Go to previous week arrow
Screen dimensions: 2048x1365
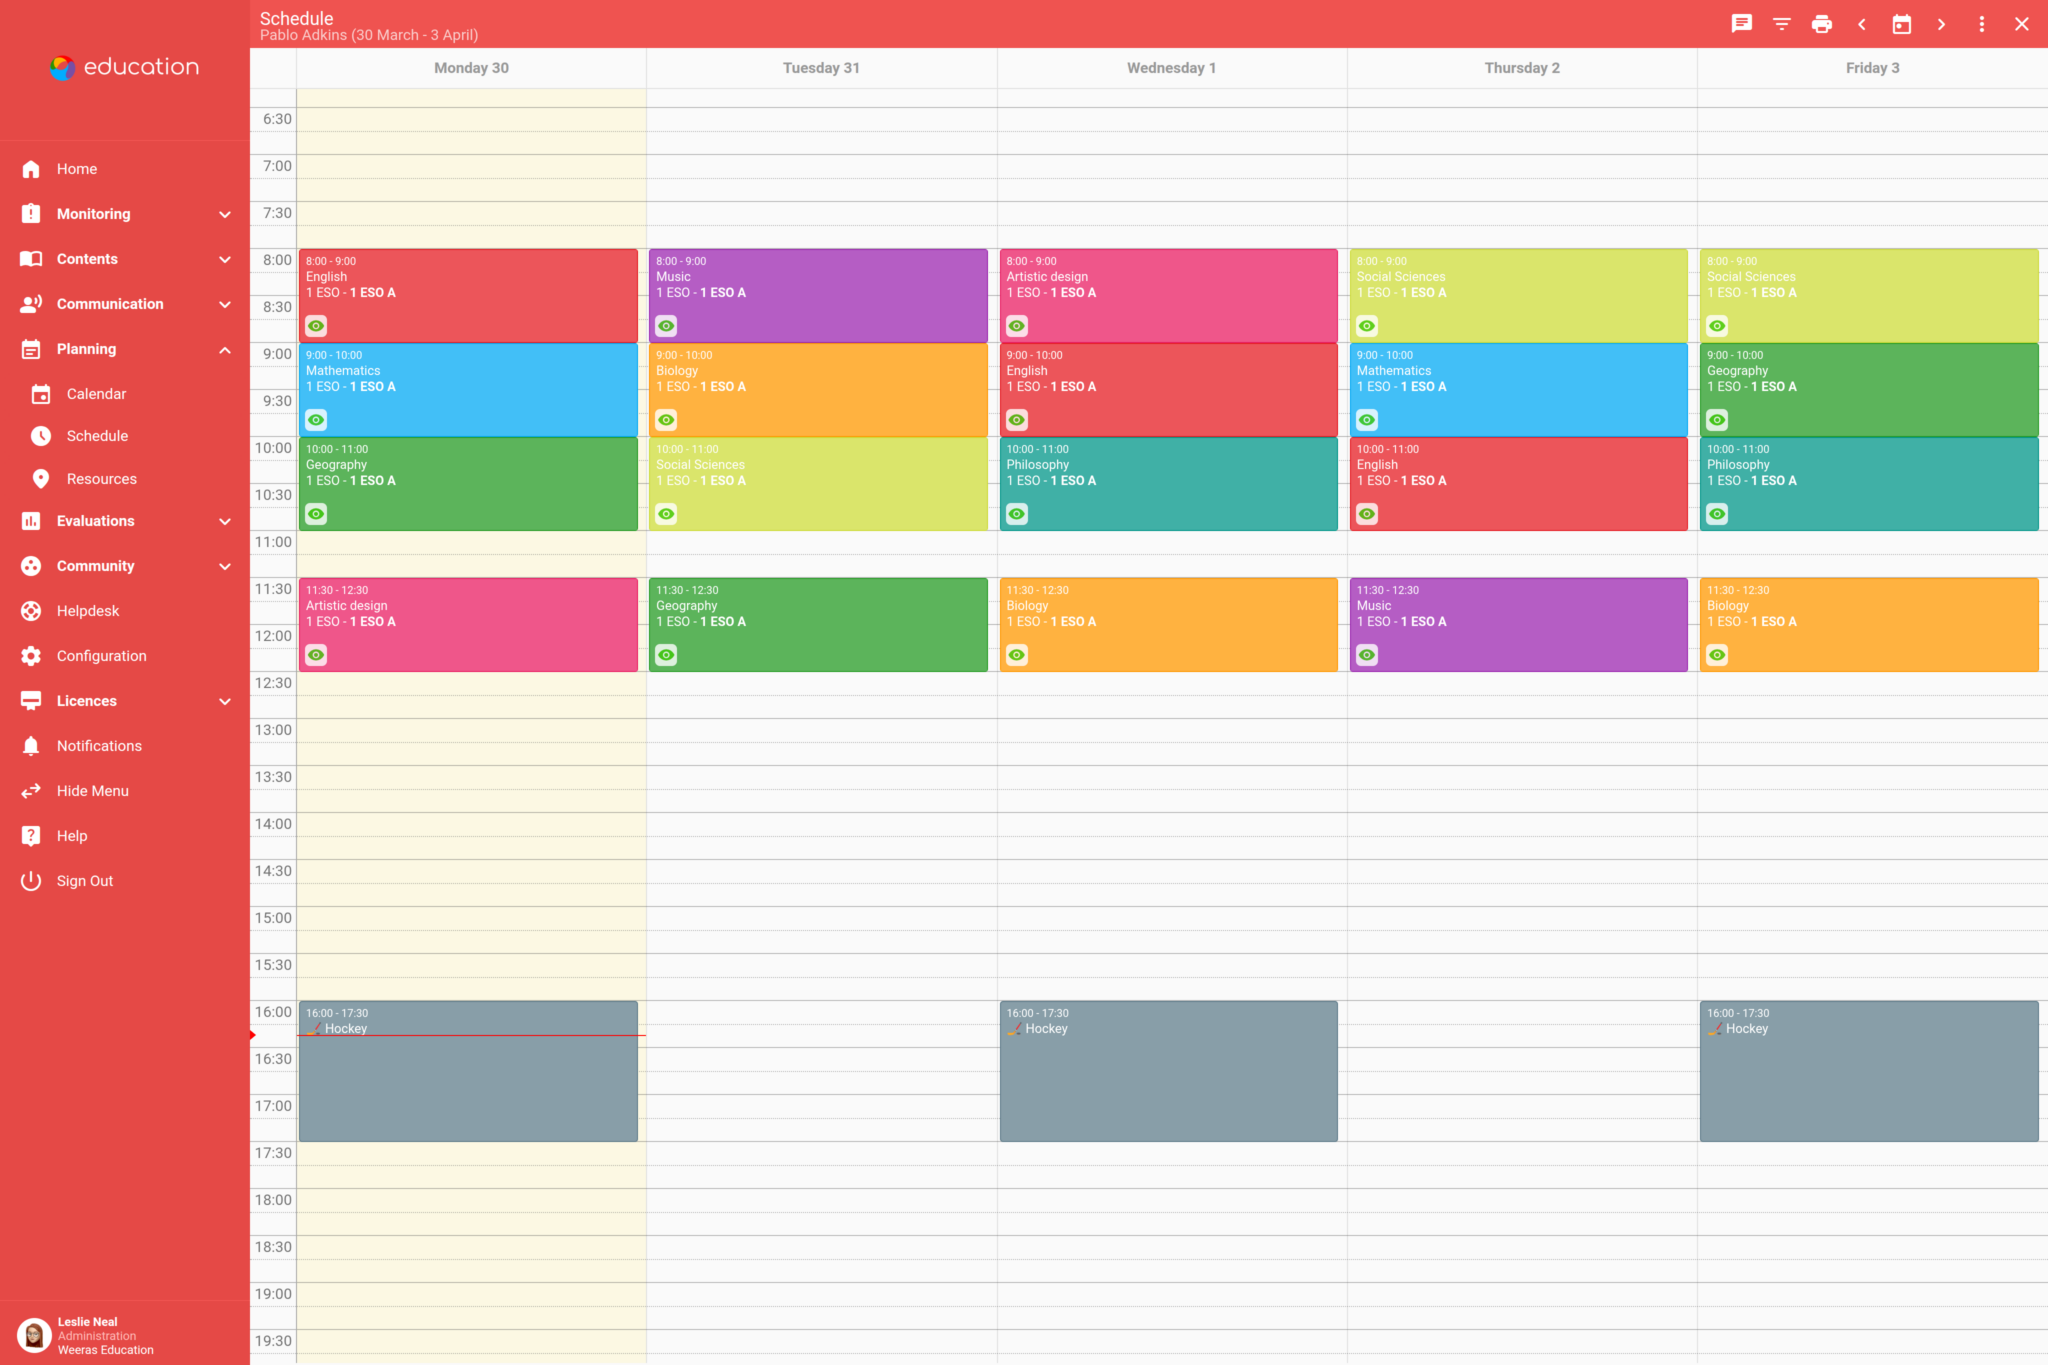pyautogui.click(x=1861, y=24)
